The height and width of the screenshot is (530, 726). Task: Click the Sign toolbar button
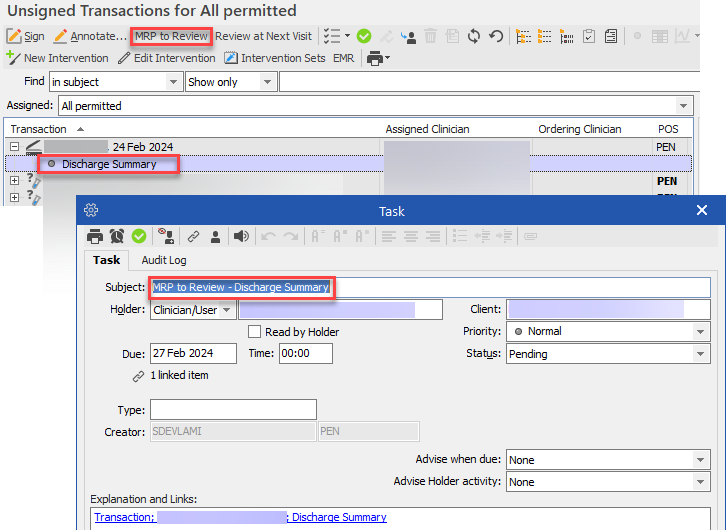26,36
